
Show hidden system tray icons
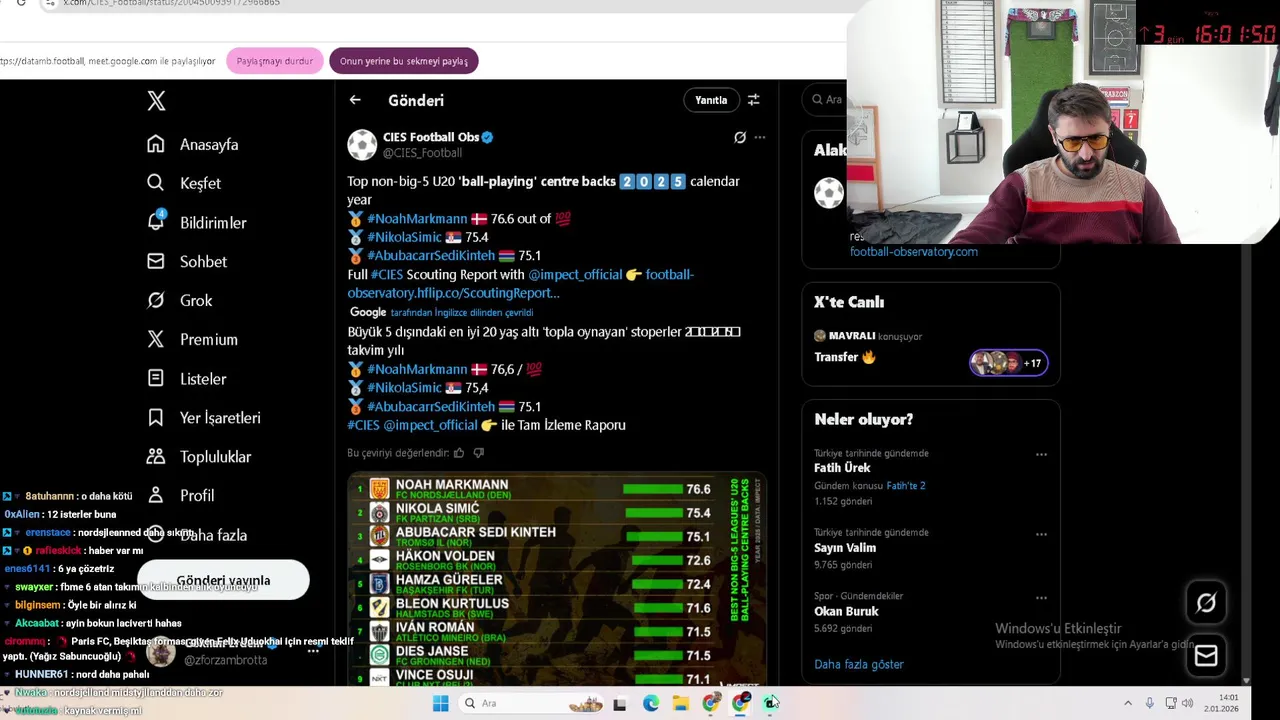pos(1128,703)
